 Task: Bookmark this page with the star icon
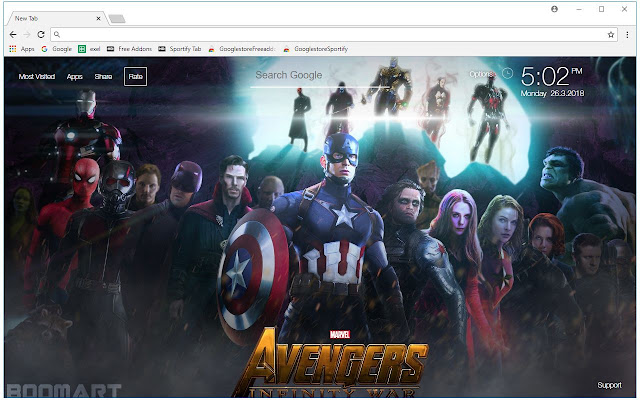pos(611,35)
